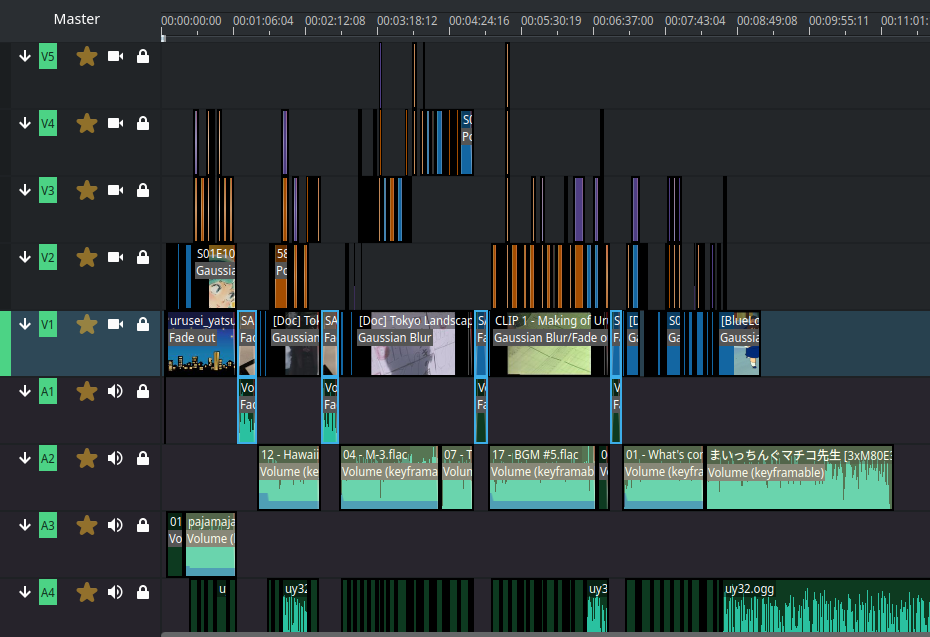930x637 pixels.
Task: Collapse the V5 video track
Action: 25,57
